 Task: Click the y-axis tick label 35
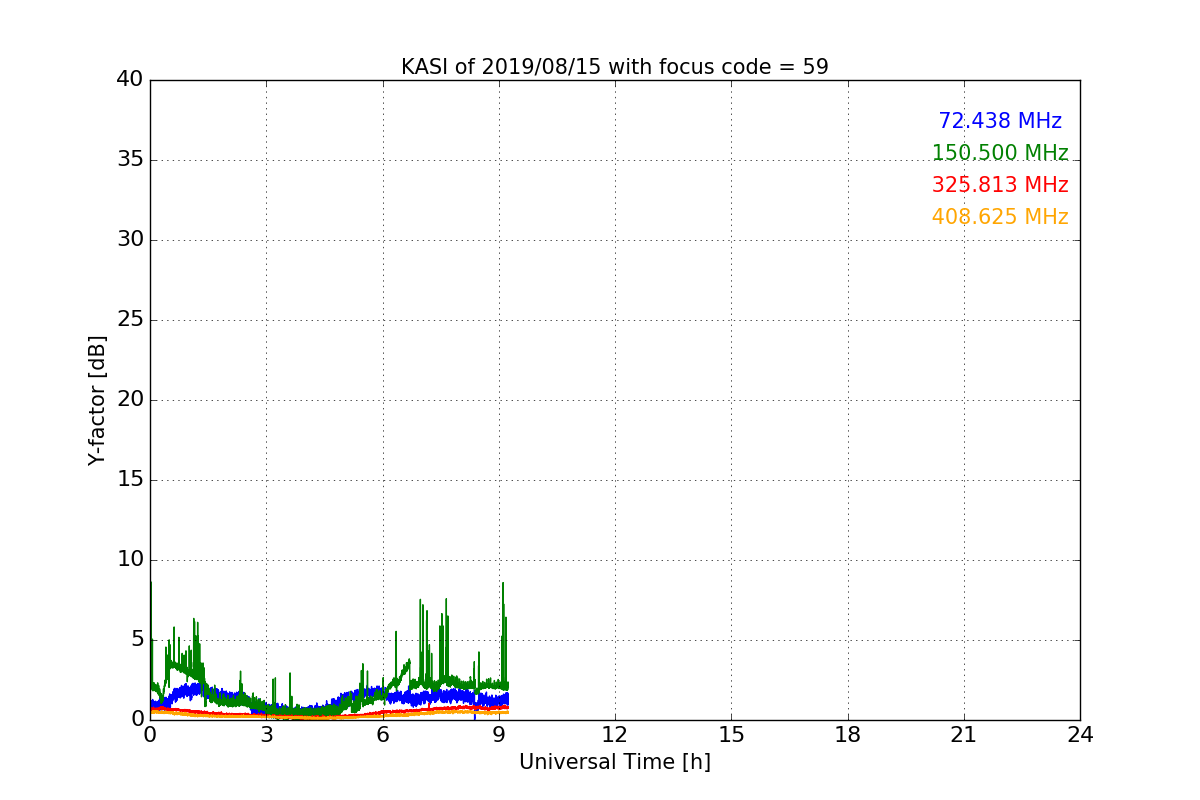tap(130, 160)
